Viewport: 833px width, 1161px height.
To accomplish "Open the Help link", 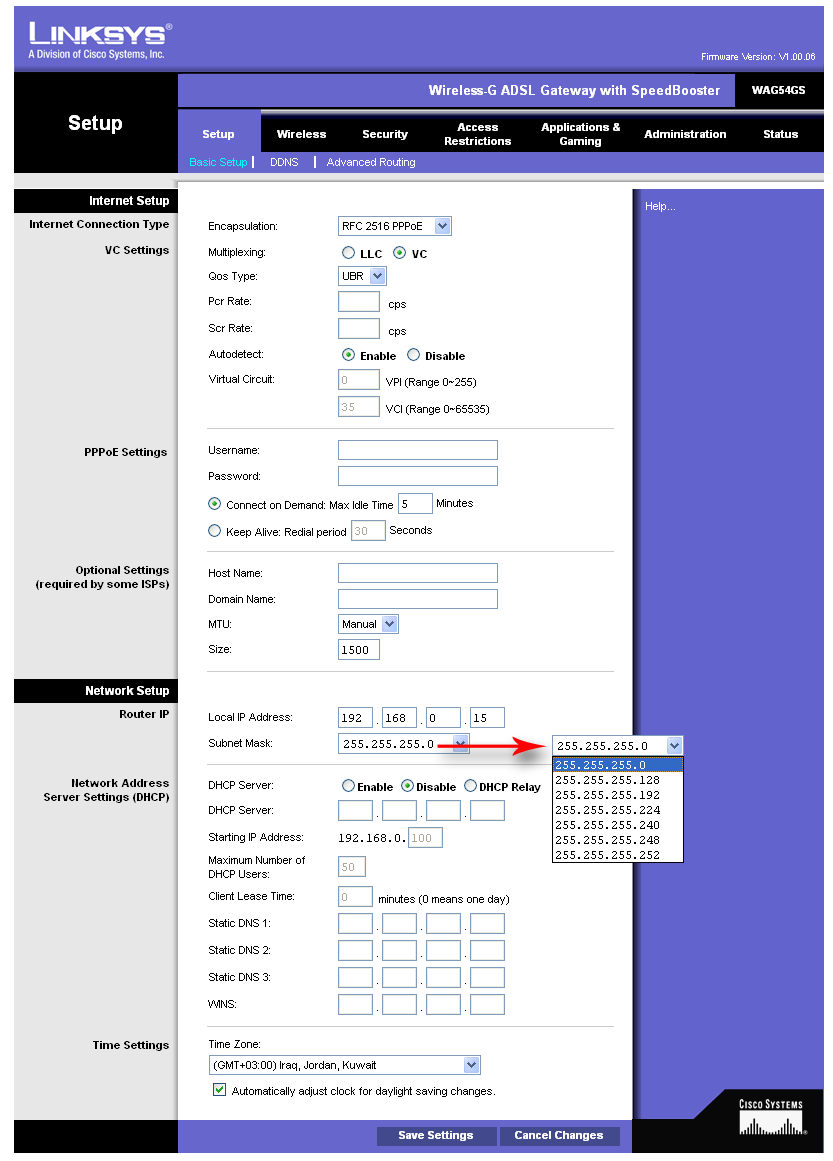I will coord(660,206).
